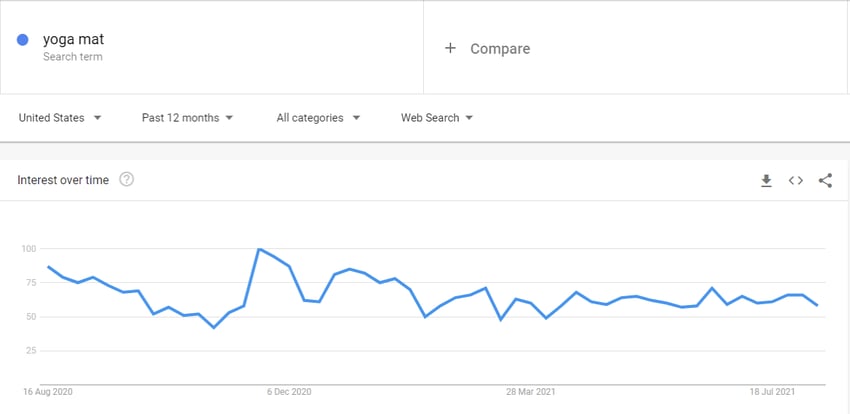Edit the yoga mat search term
This screenshot has width=850, height=414.
73,40
